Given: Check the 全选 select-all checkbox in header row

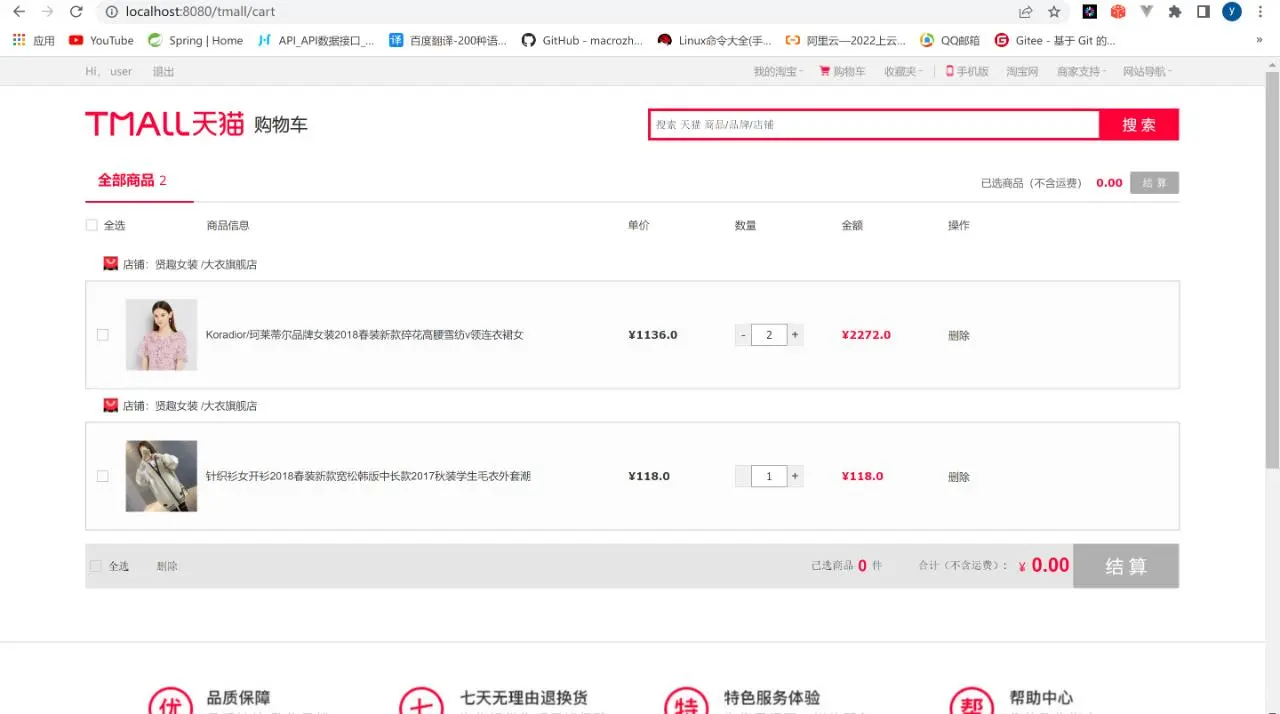Looking at the screenshot, I should tap(91, 225).
